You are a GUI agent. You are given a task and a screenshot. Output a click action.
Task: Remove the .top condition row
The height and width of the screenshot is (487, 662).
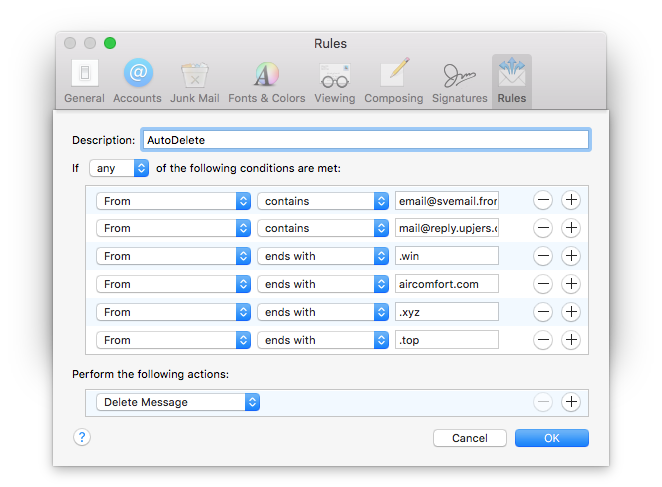coord(543,340)
